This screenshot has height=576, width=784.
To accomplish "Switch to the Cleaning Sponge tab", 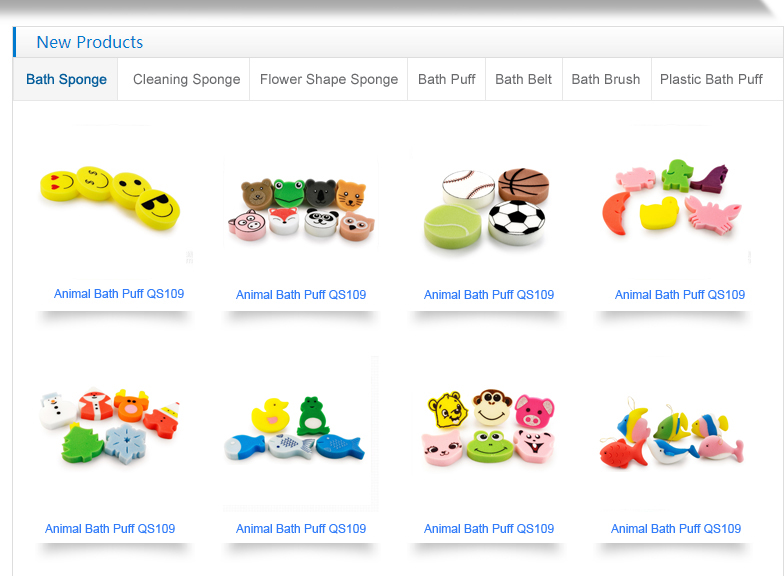I will (x=186, y=80).
